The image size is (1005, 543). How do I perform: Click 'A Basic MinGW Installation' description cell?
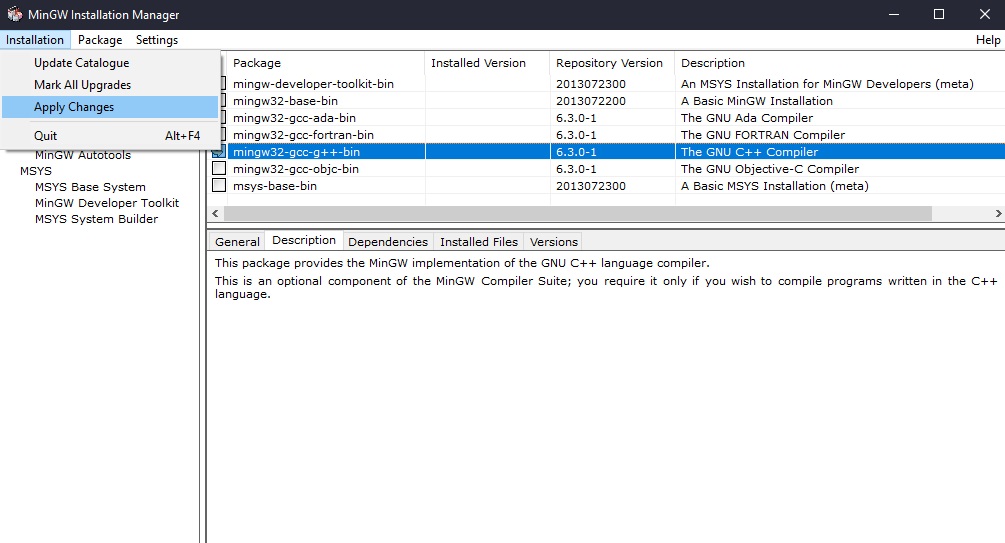pos(757,101)
